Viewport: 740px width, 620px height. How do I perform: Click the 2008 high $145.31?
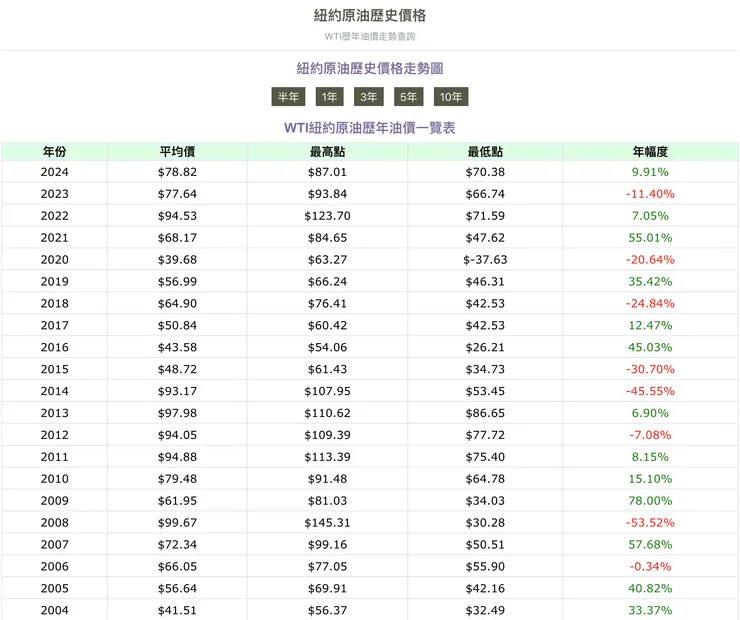coord(328,523)
